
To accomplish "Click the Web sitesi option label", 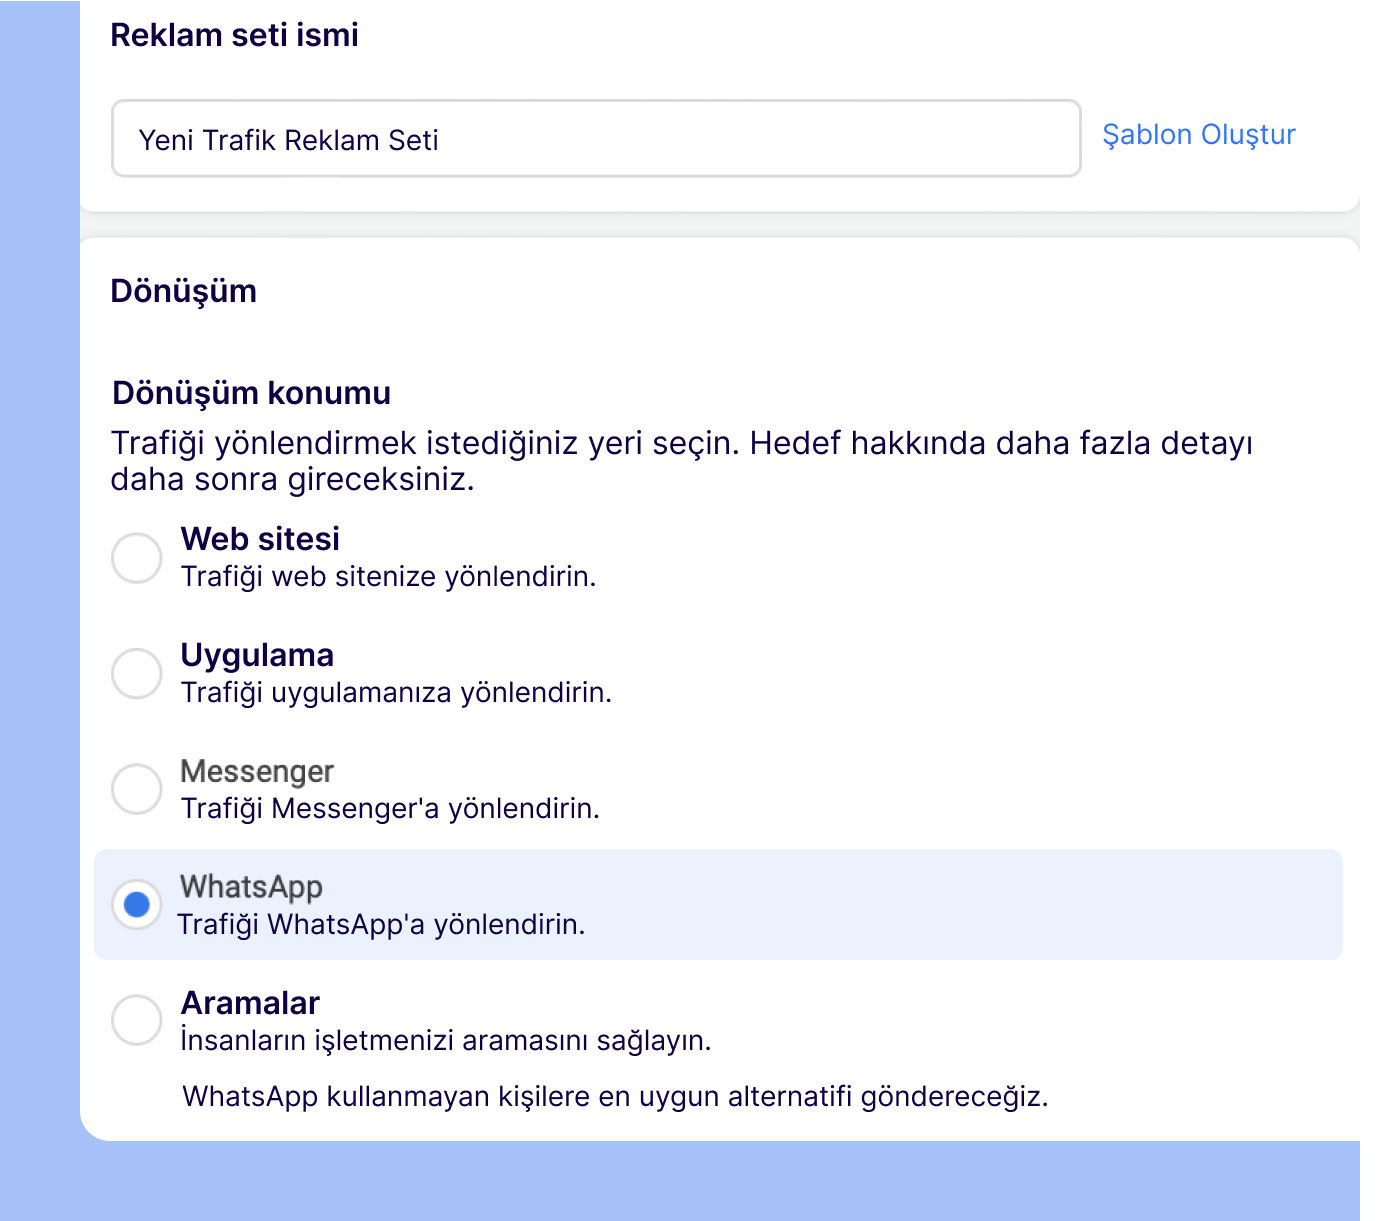I will click(x=260, y=539).
